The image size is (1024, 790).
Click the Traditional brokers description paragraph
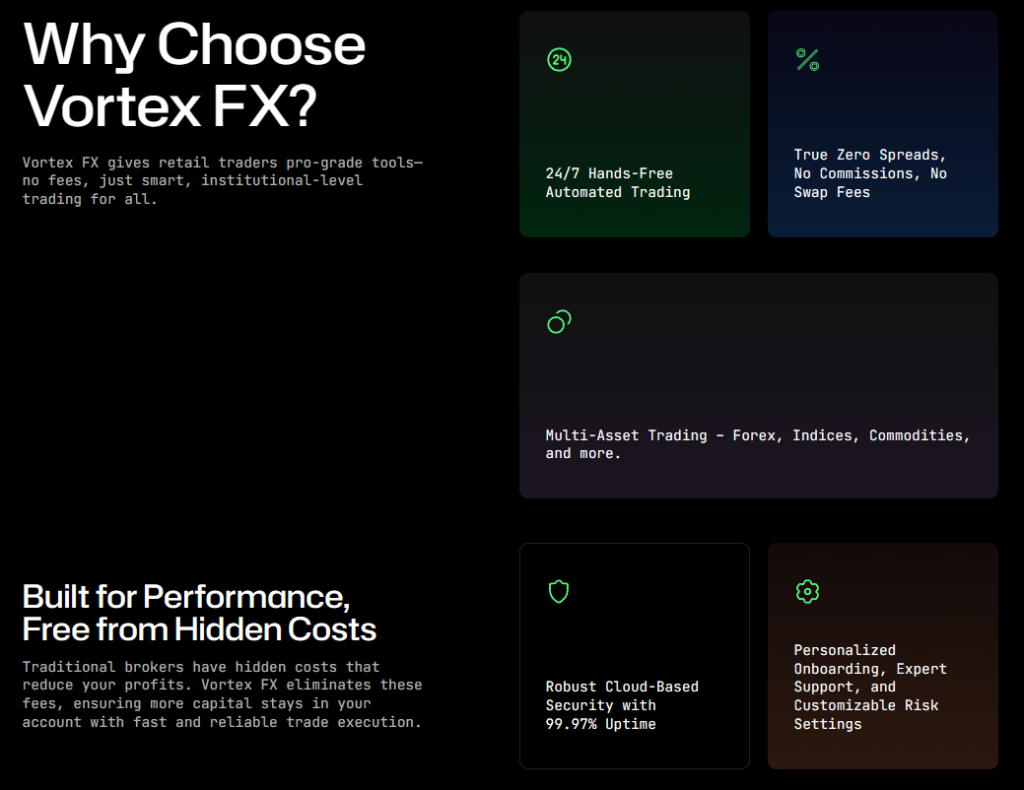(222, 694)
